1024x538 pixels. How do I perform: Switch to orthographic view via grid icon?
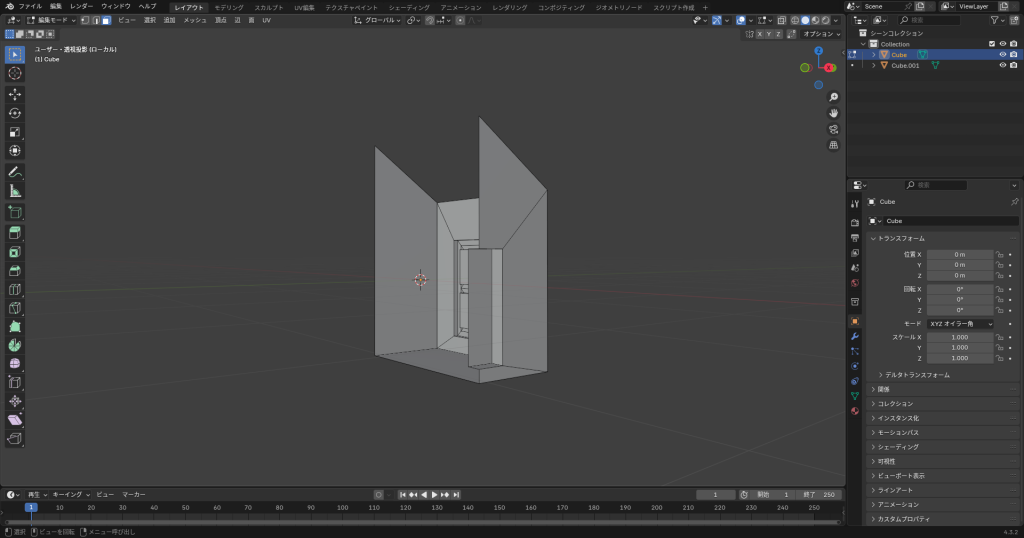click(x=833, y=145)
